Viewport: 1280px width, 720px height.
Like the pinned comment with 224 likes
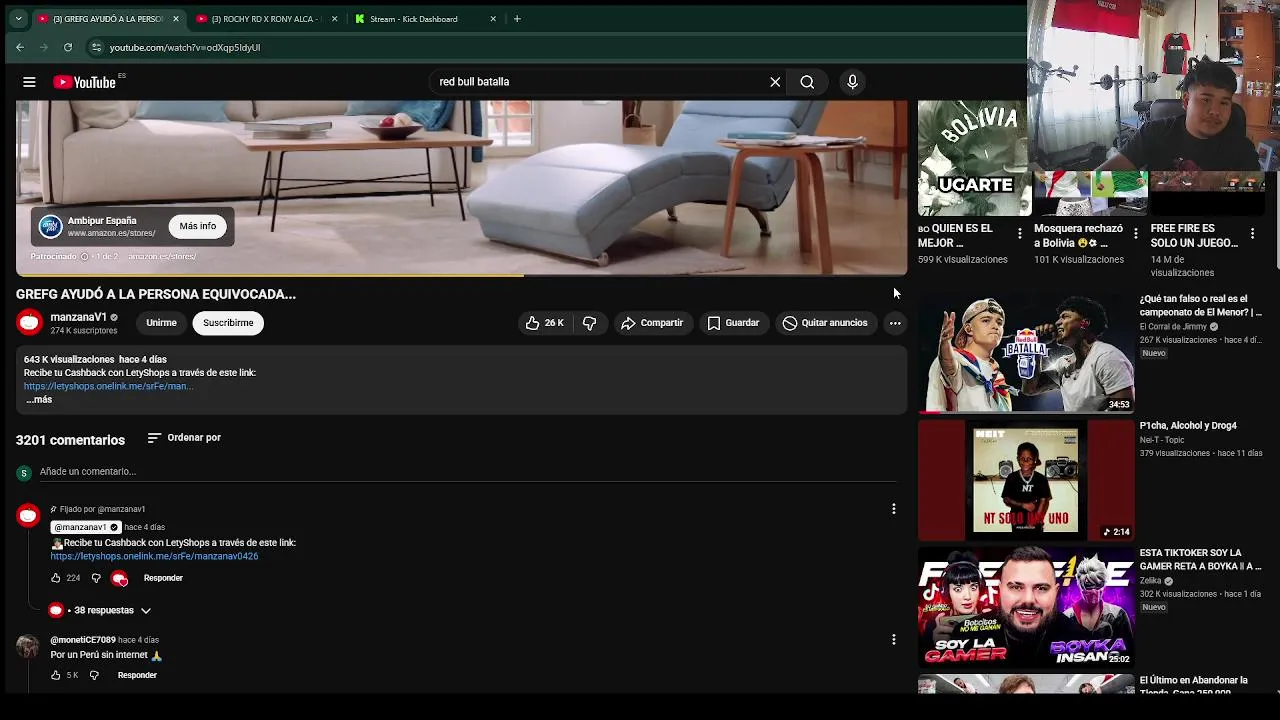click(56, 578)
